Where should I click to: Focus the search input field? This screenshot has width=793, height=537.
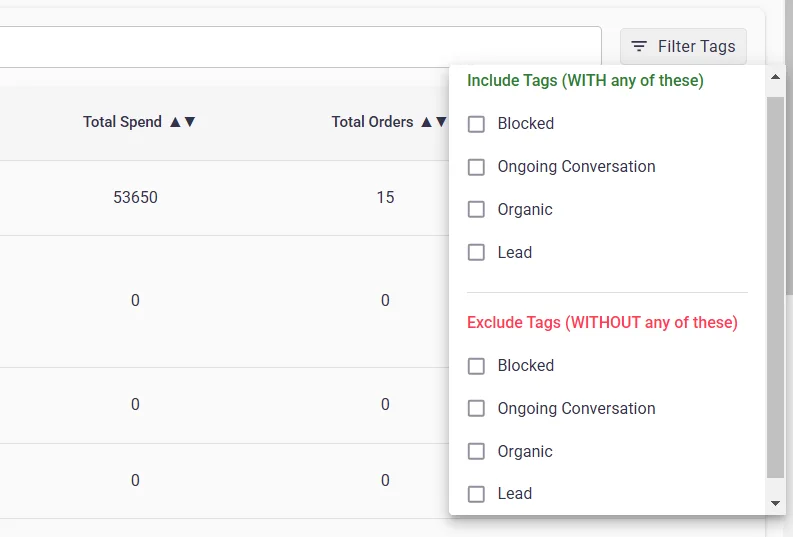300,47
